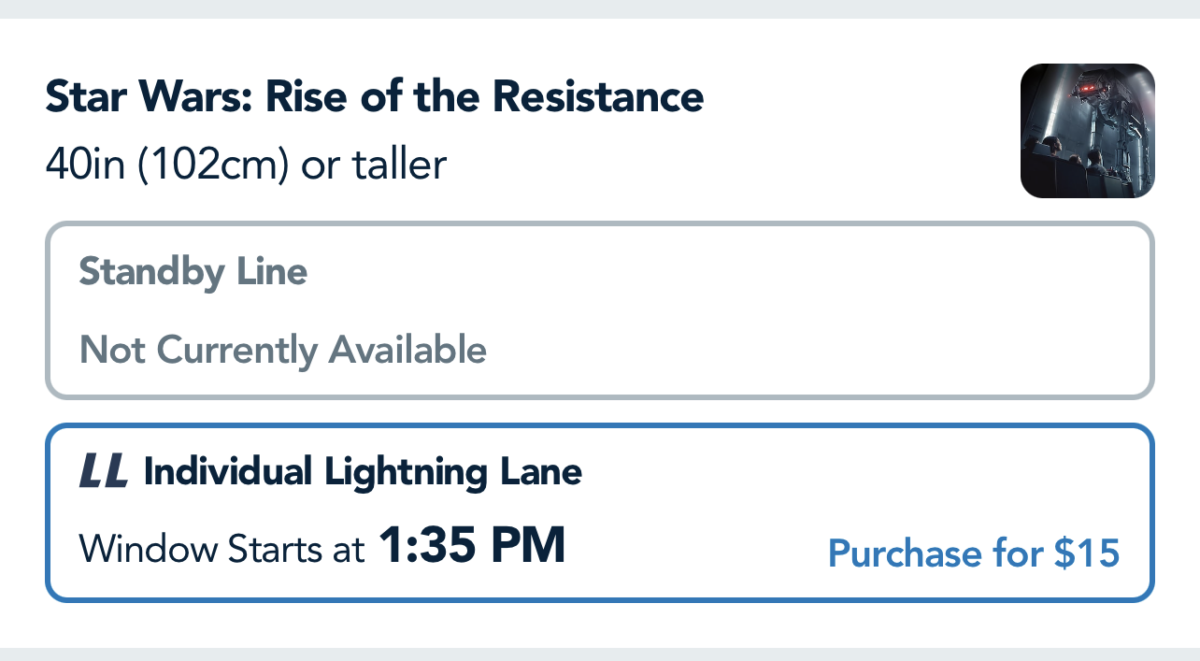Open Star Wars: Rise of the Resistance title
This screenshot has width=1200, height=661.
pos(374,97)
